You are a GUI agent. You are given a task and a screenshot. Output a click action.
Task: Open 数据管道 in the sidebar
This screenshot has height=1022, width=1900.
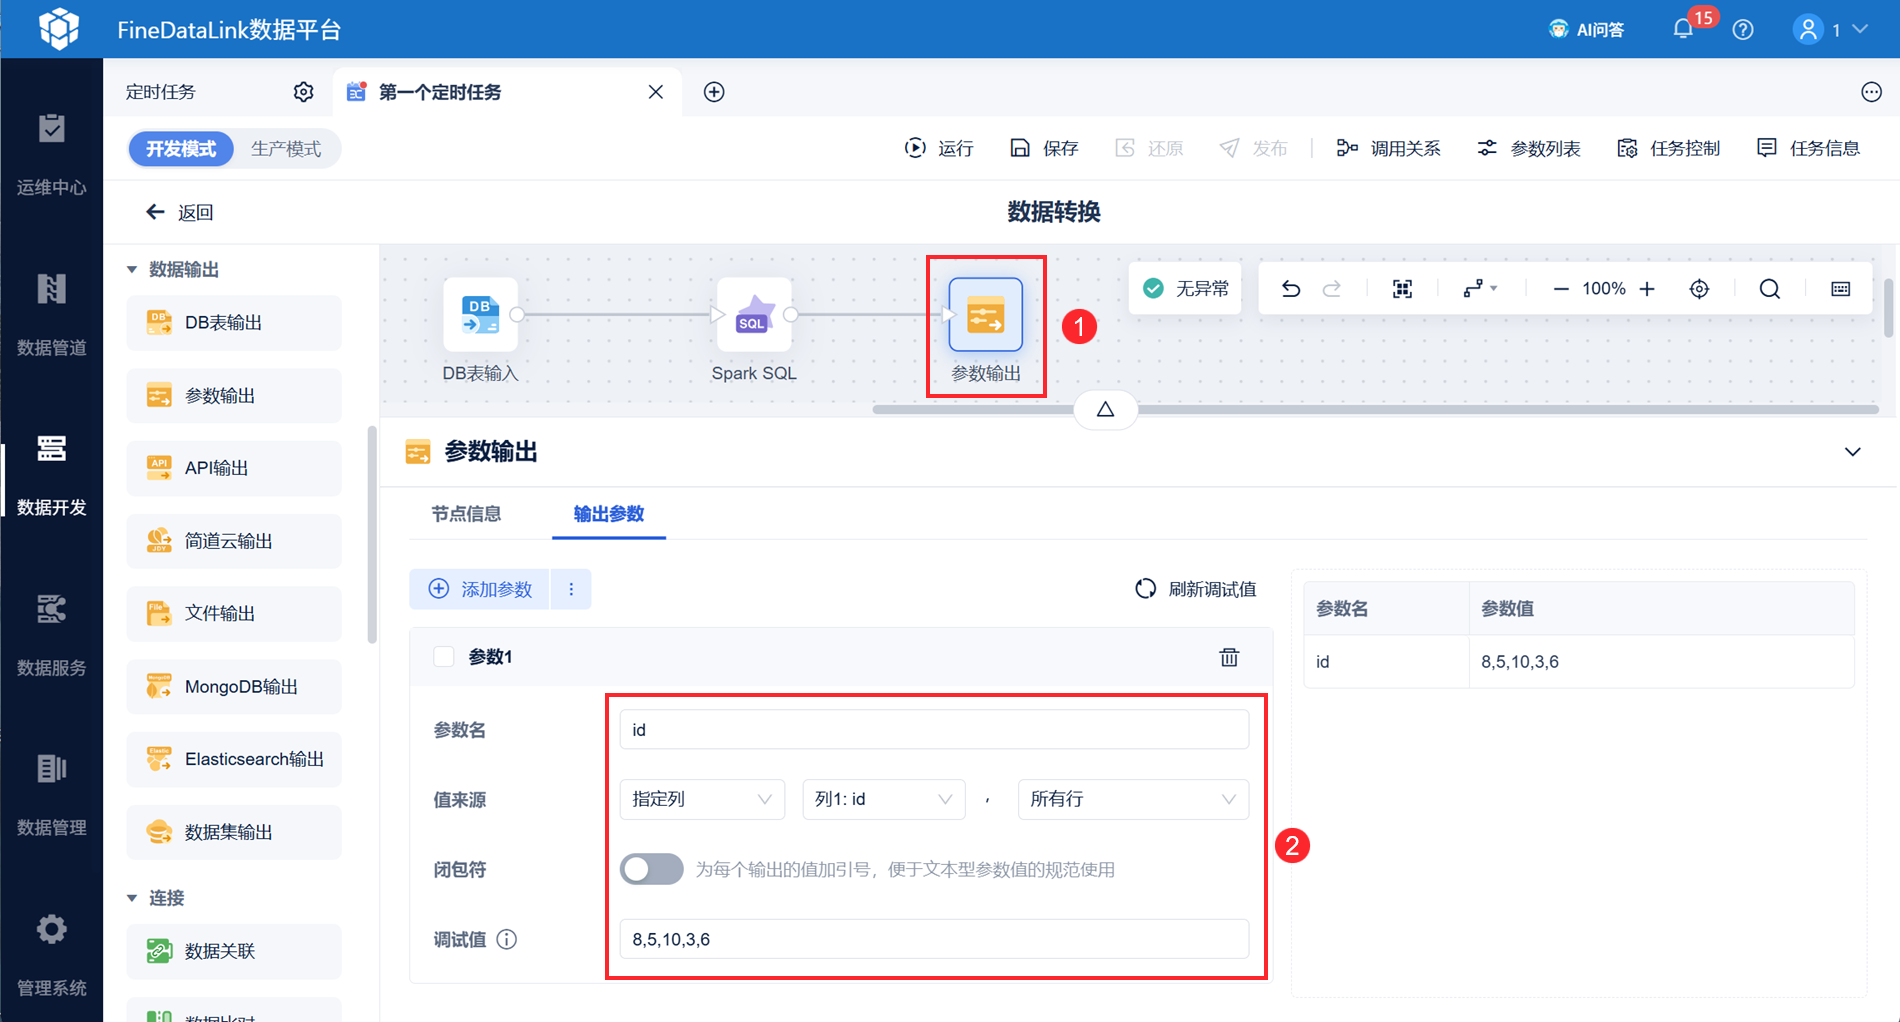[x=52, y=315]
